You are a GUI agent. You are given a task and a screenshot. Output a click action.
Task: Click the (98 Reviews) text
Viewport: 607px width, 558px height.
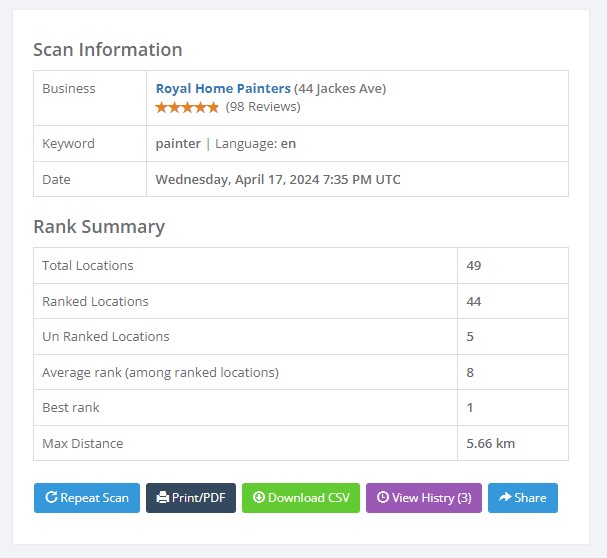coord(263,107)
